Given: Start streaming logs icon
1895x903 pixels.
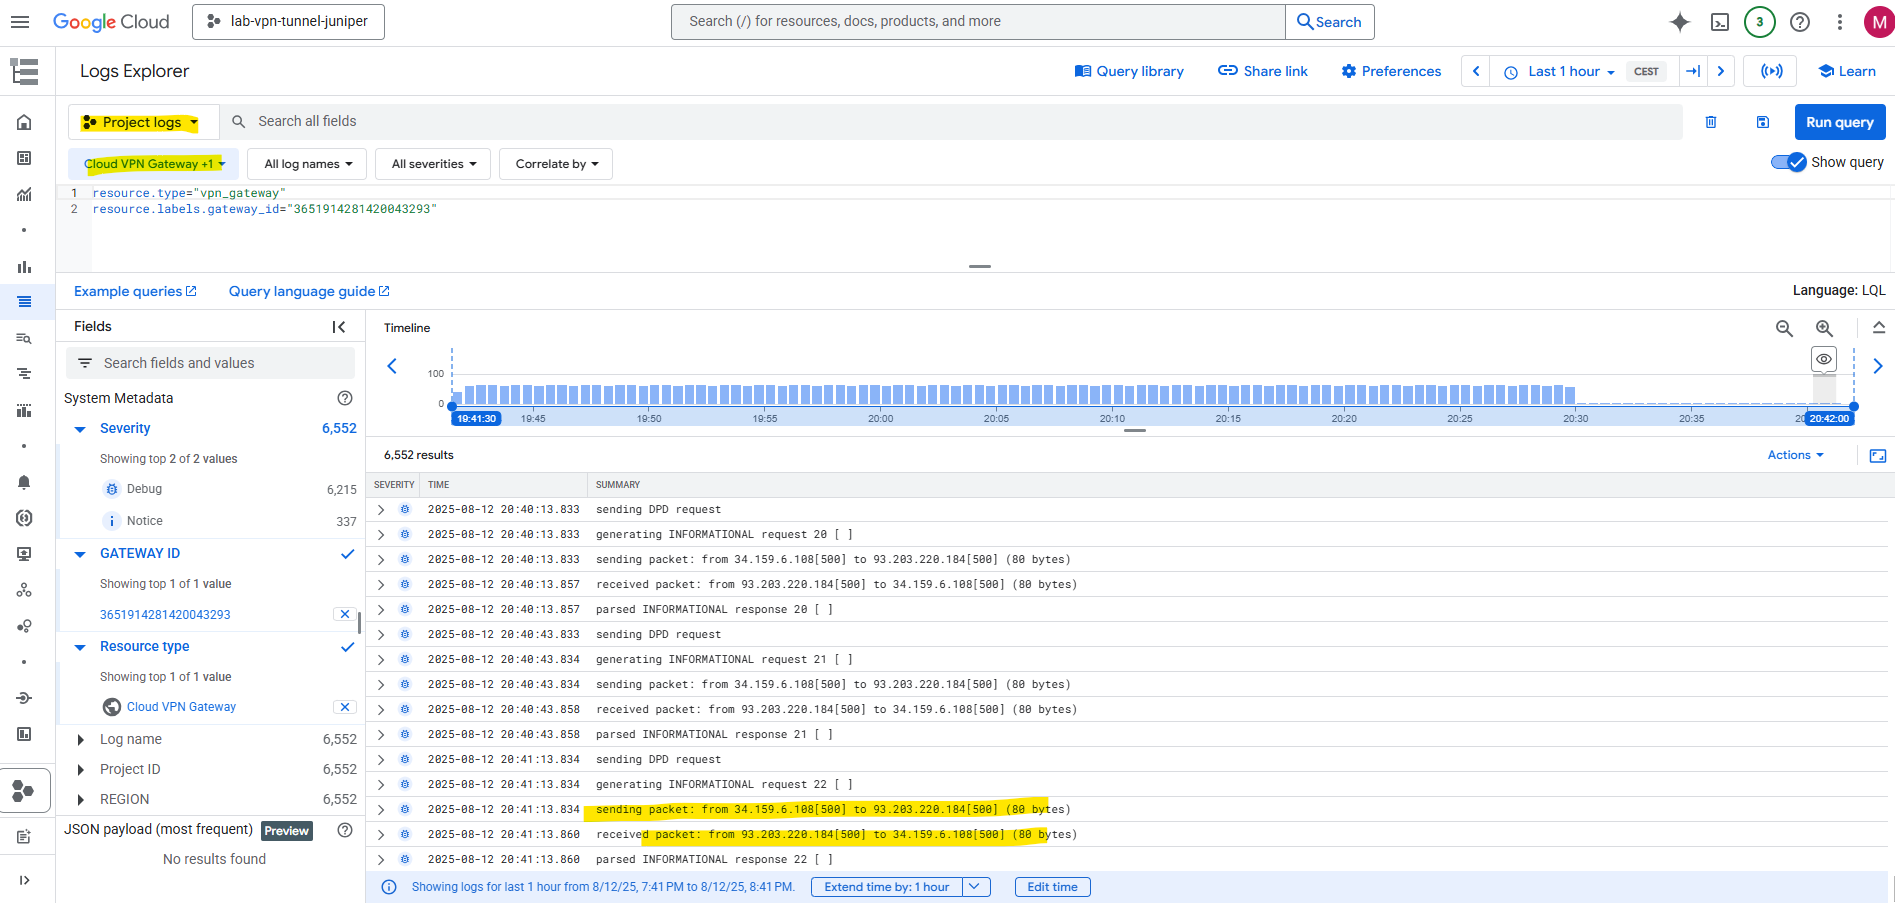Looking at the screenshot, I should (1772, 71).
